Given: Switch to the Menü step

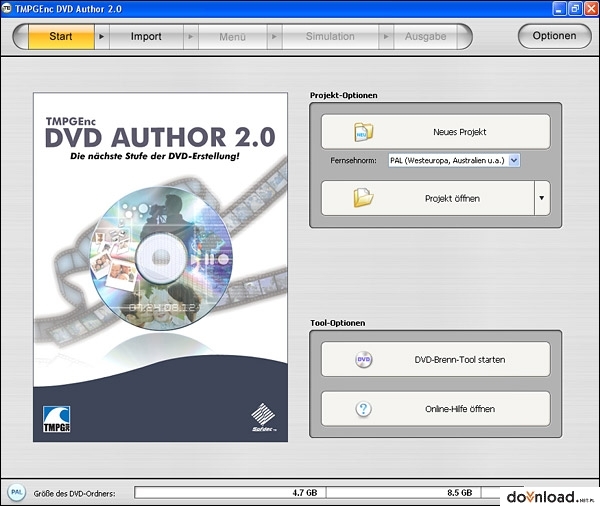Looking at the screenshot, I should click(232, 37).
